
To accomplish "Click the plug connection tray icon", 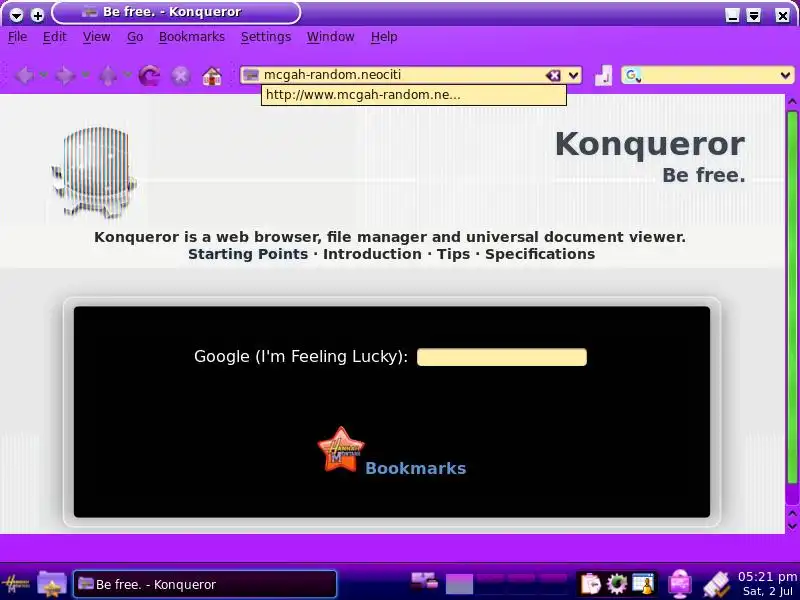I will [x=717, y=585].
